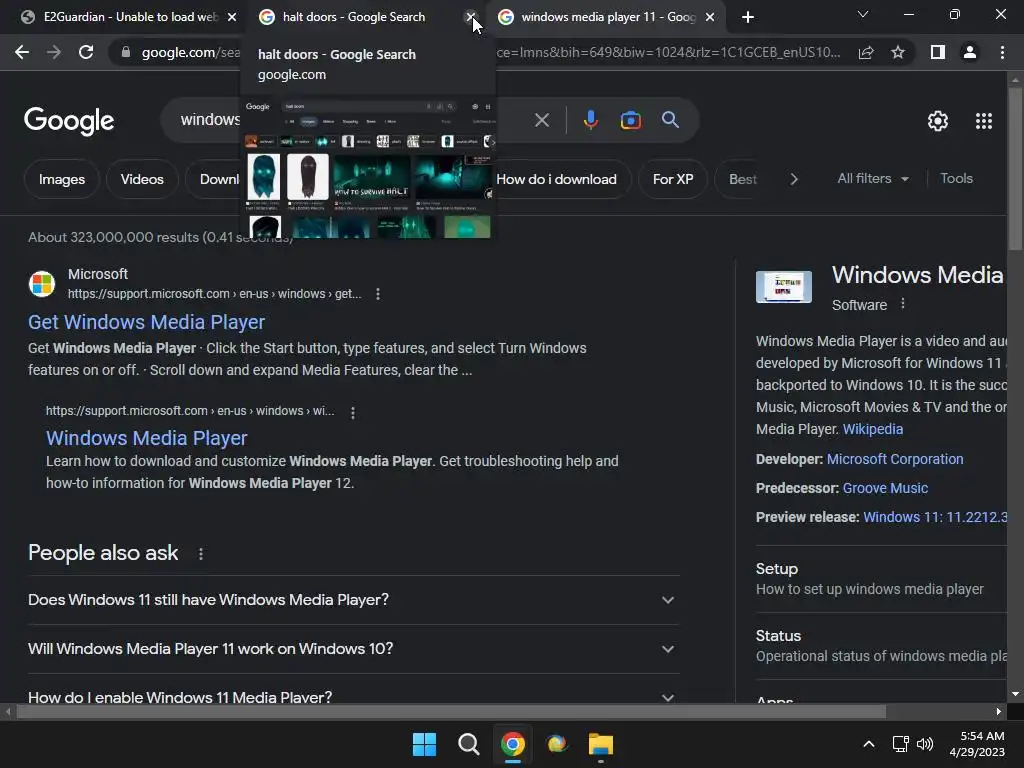Clear the Google search box
Screen dimensions: 1024x768
pyautogui.click(x=541, y=120)
